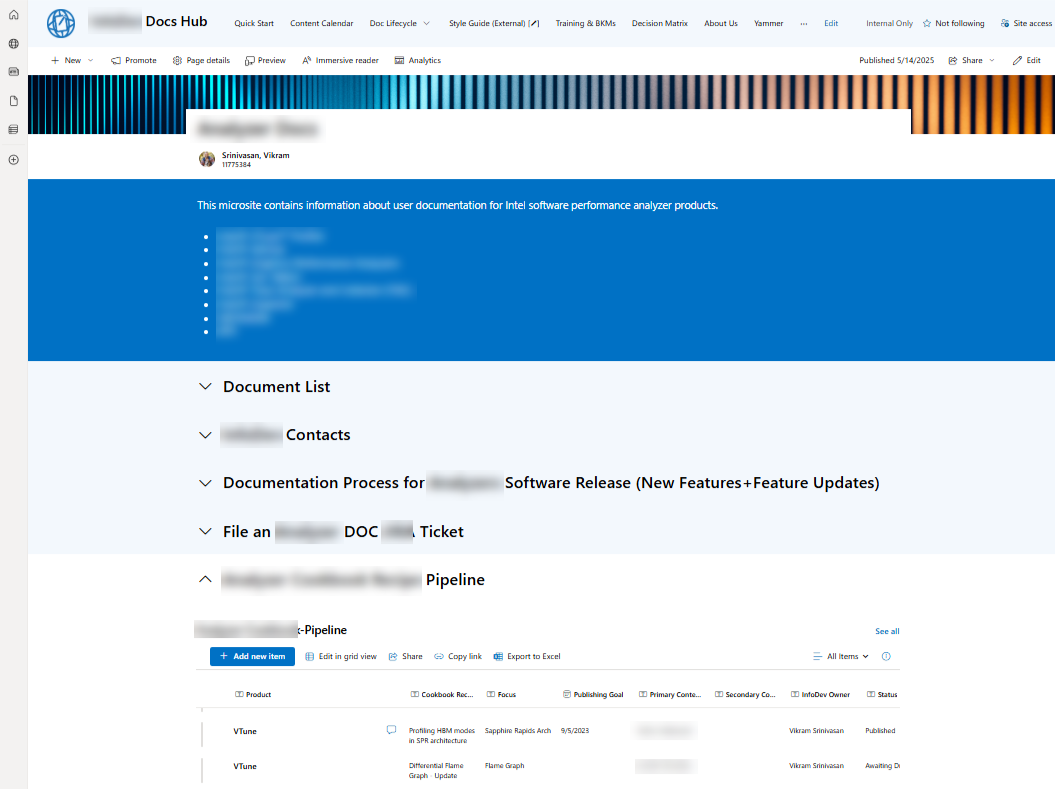Open the file page icon in the left rail
The width and height of the screenshot is (1055, 789).
click(13, 101)
